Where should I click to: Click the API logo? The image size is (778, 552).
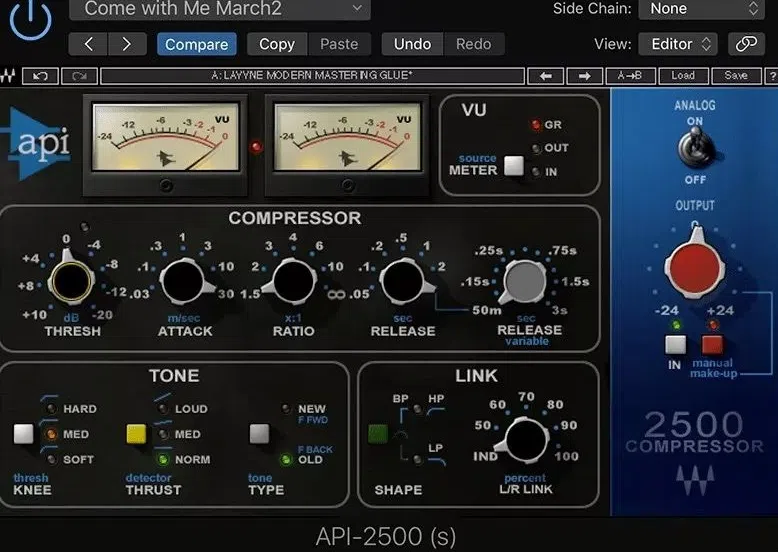37,144
